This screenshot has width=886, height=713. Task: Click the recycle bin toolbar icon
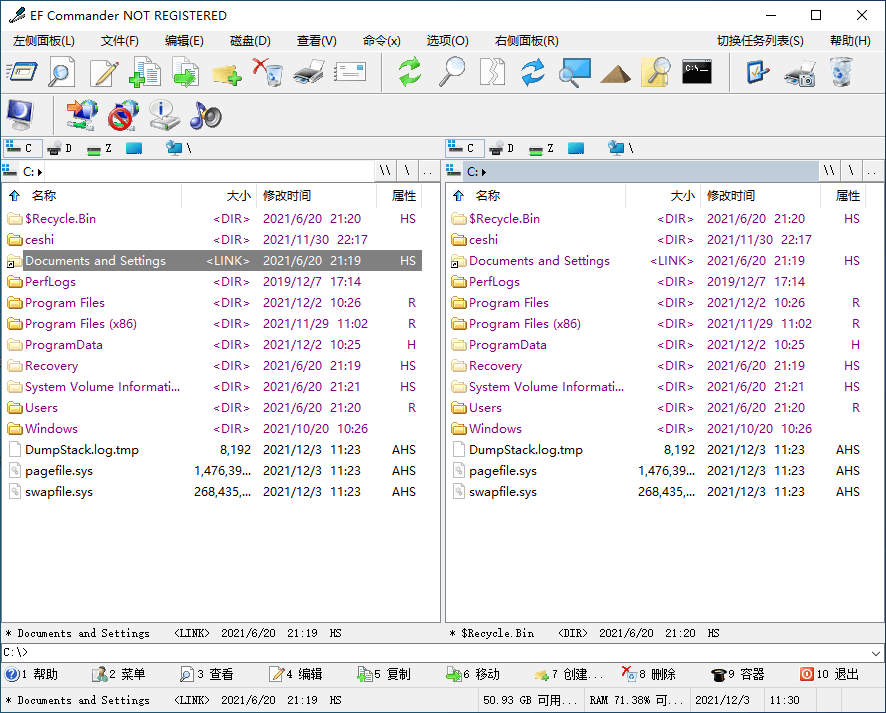838,72
